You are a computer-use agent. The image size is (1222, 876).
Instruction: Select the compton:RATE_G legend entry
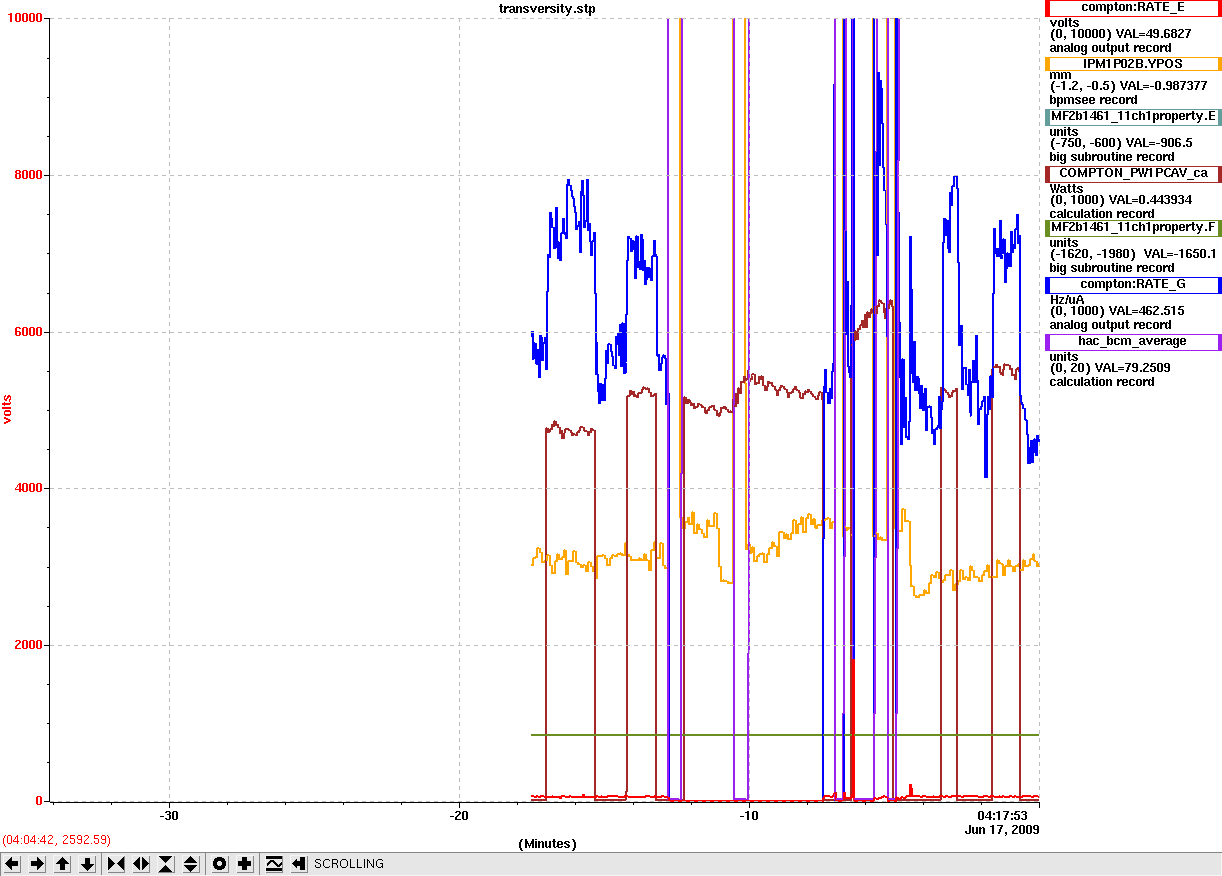1132,285
